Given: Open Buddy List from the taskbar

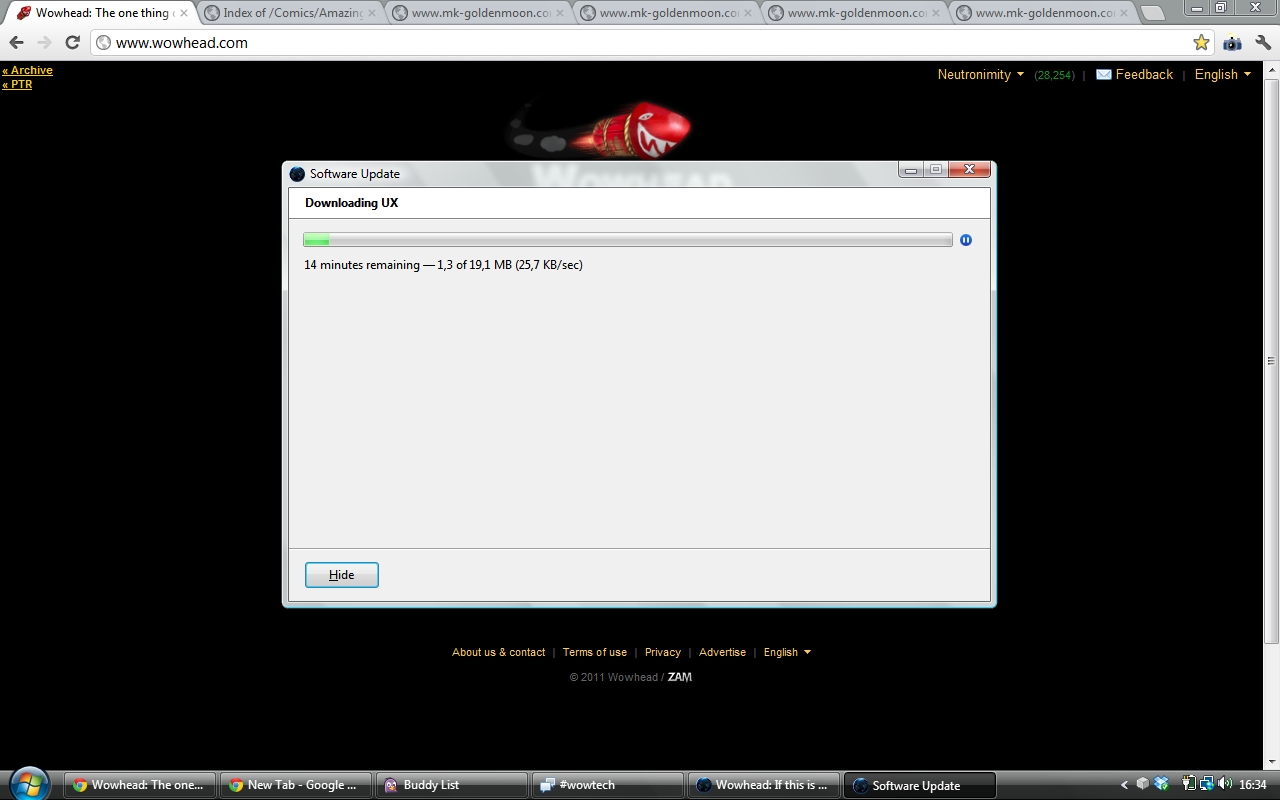Looking at the screenshot, I should pos(452,785).
